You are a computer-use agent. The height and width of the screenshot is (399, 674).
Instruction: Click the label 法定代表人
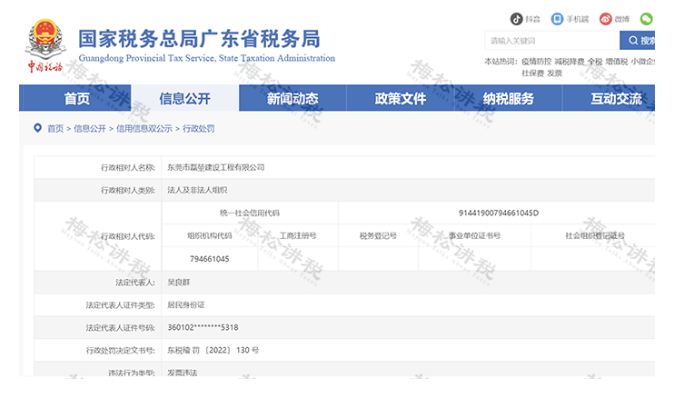[135, 282]
